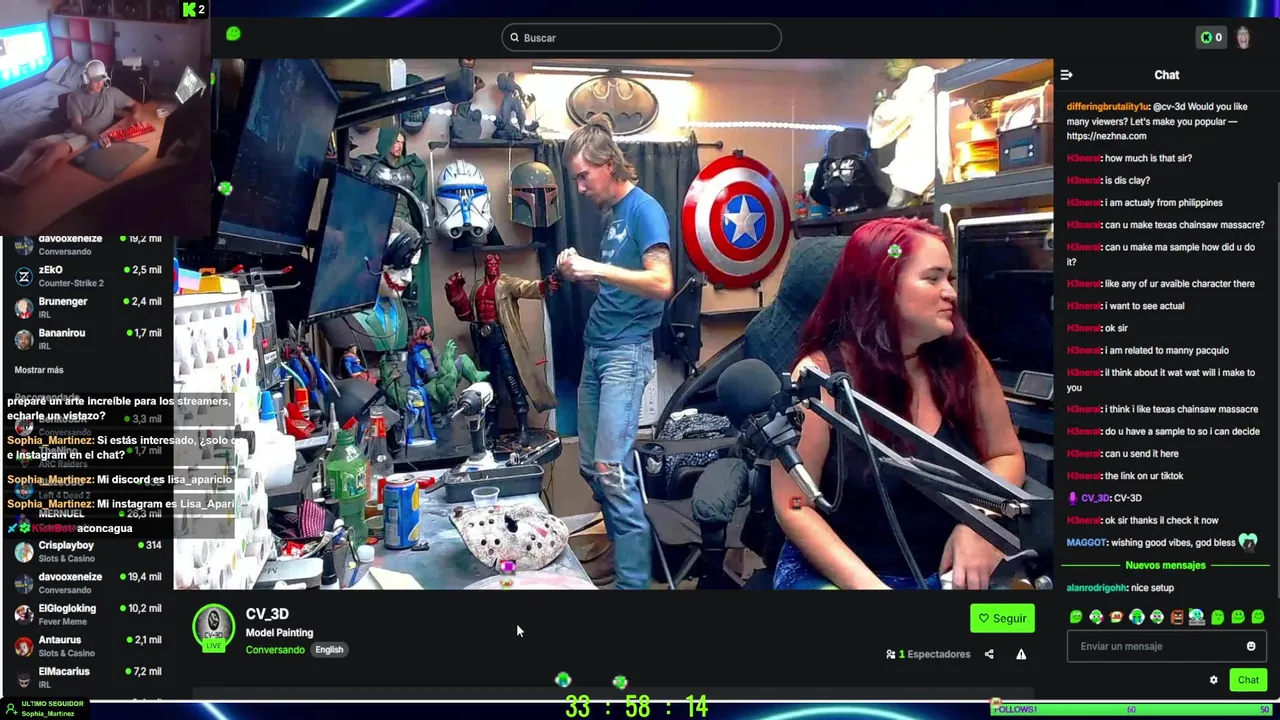
Task: Click the green Chat send button
Action: click(1248, 680)
